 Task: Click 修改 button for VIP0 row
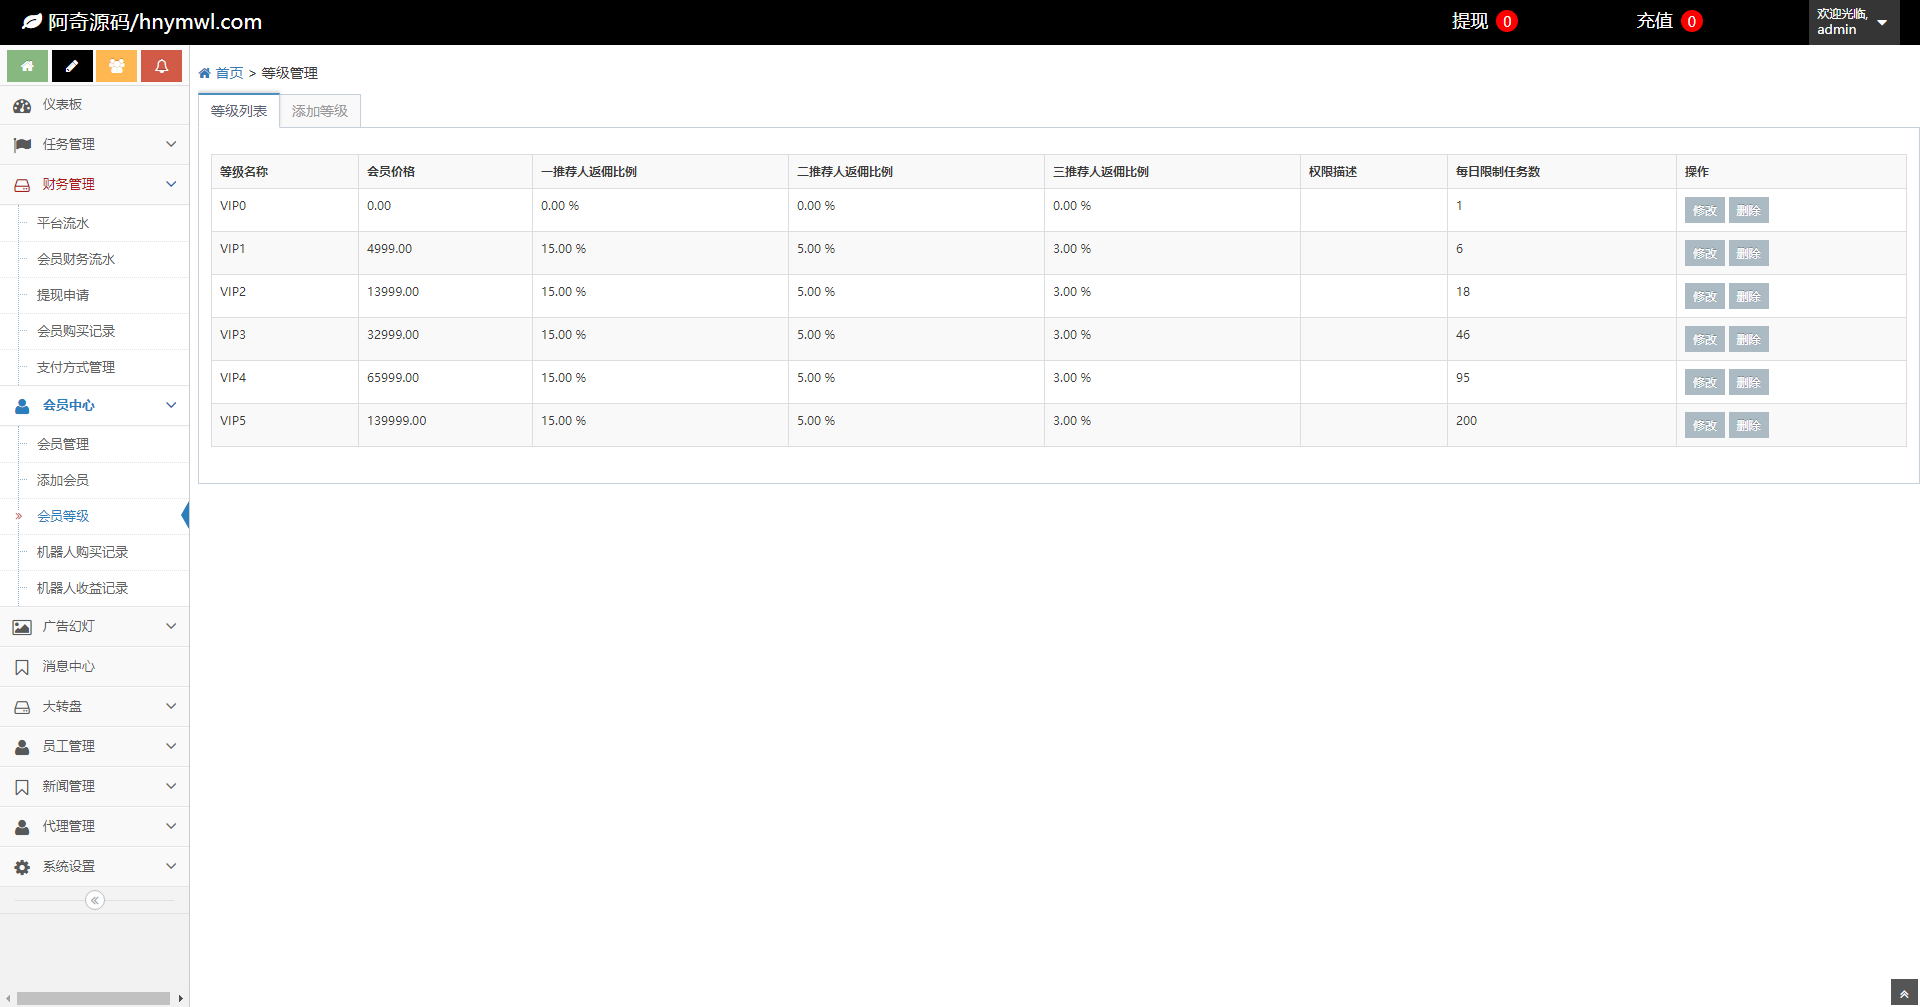[x=1704, y=210]
